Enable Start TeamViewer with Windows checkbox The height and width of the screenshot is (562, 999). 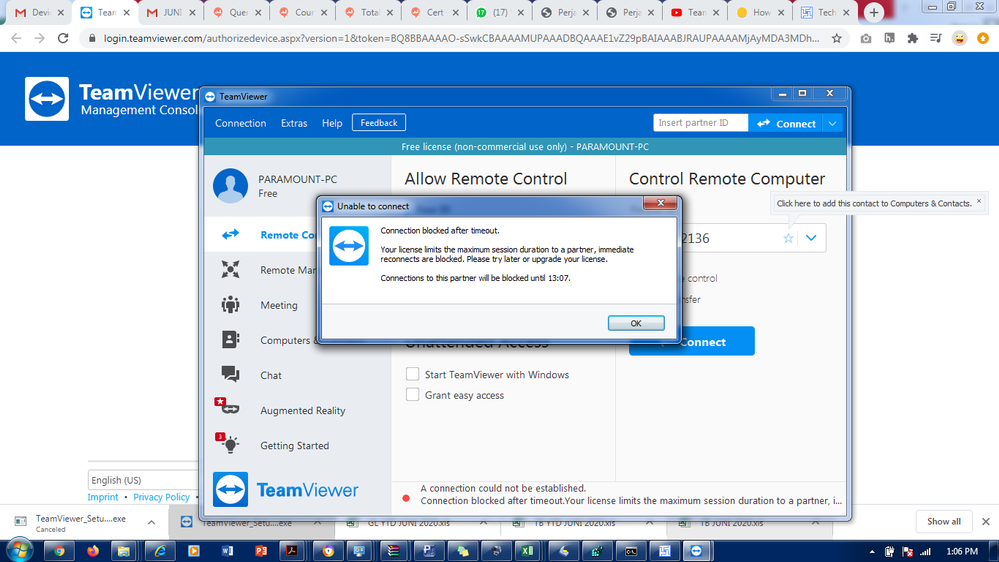412,374
